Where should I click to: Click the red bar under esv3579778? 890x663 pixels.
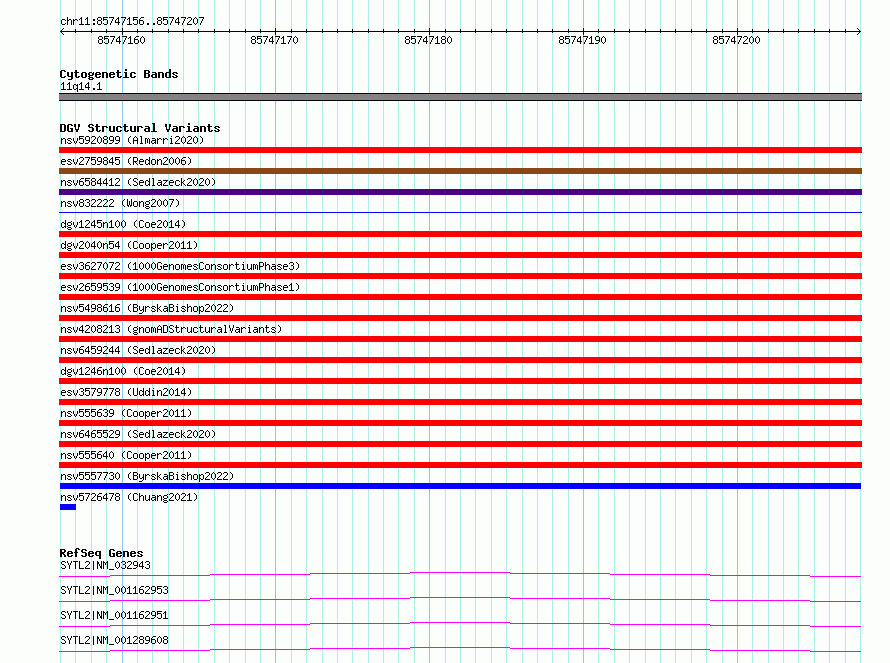click(x=460, y=402)
